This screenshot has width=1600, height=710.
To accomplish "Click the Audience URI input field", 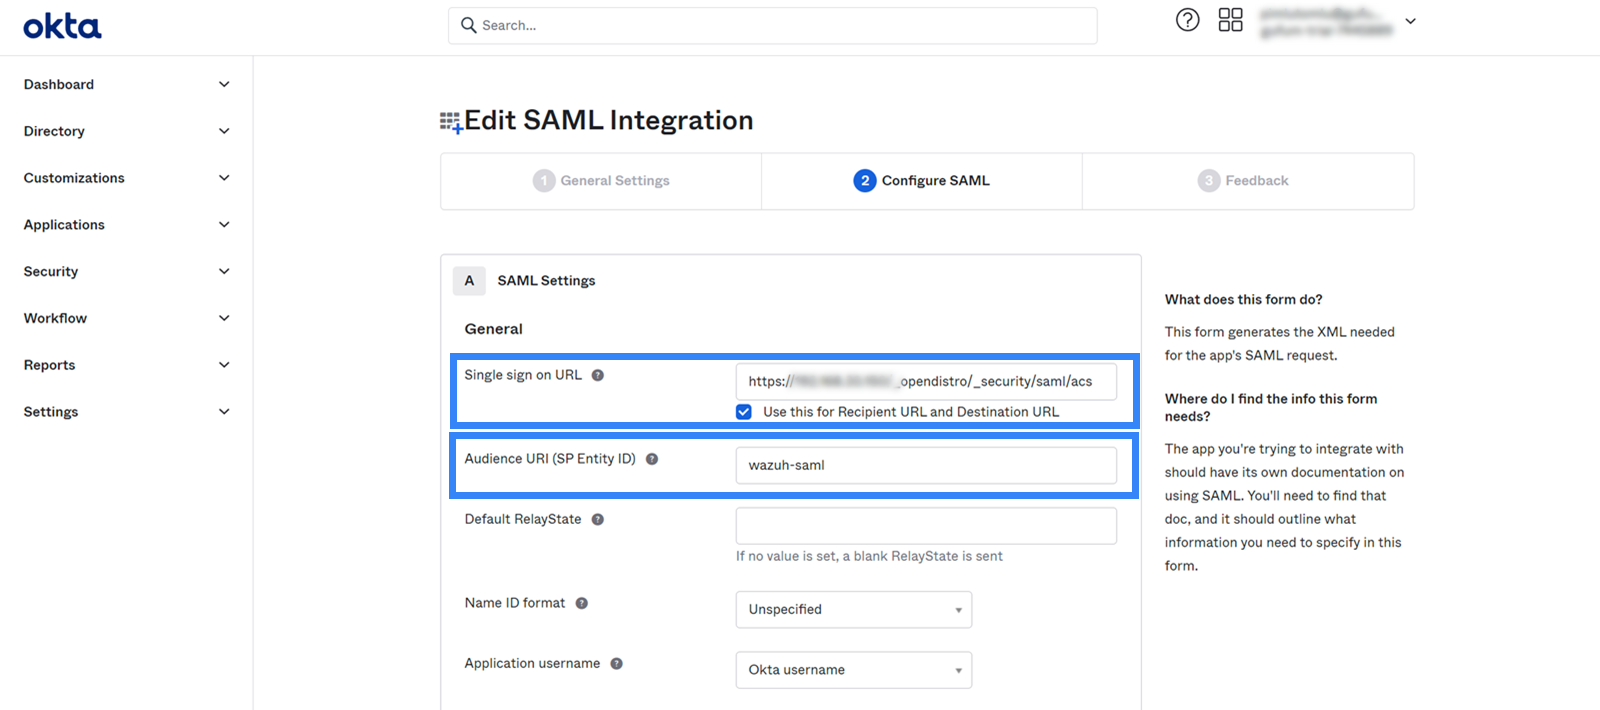I will tap(926, 465).
